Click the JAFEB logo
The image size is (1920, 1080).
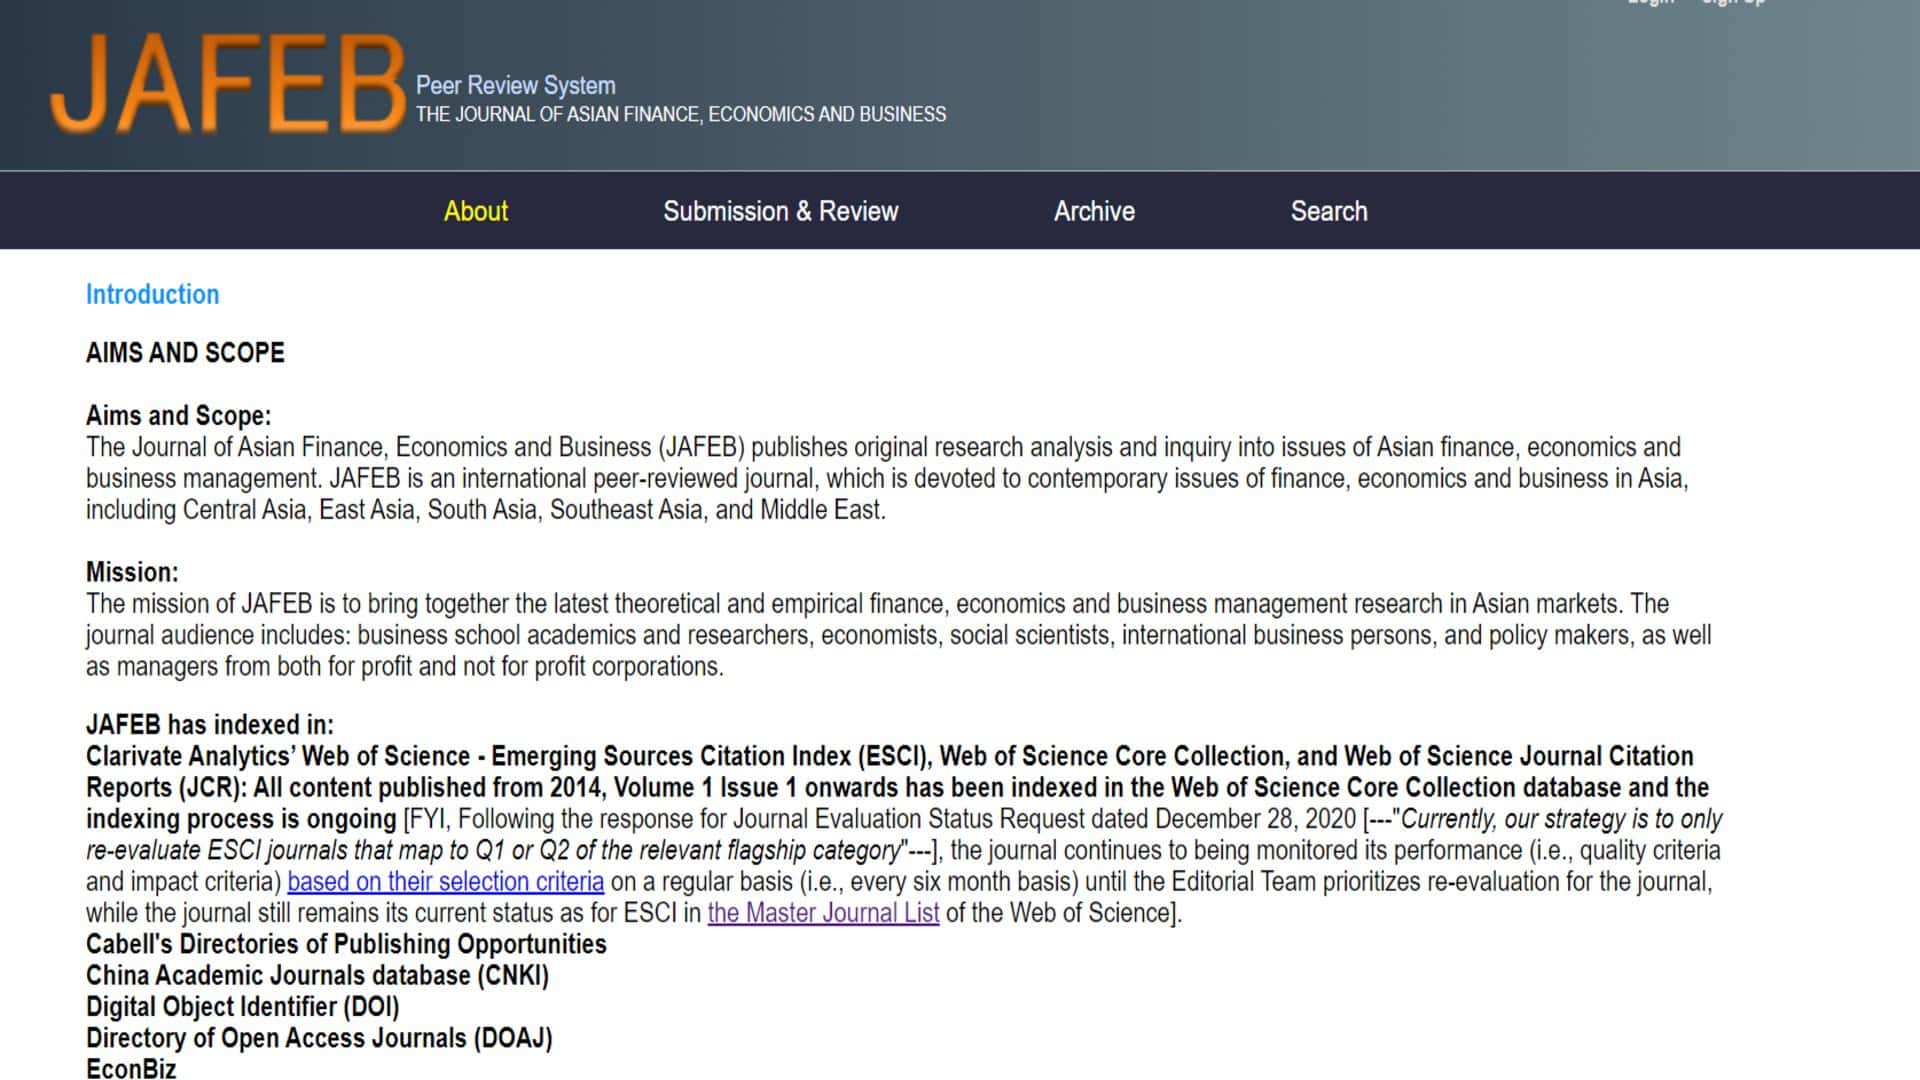(228, 84)
